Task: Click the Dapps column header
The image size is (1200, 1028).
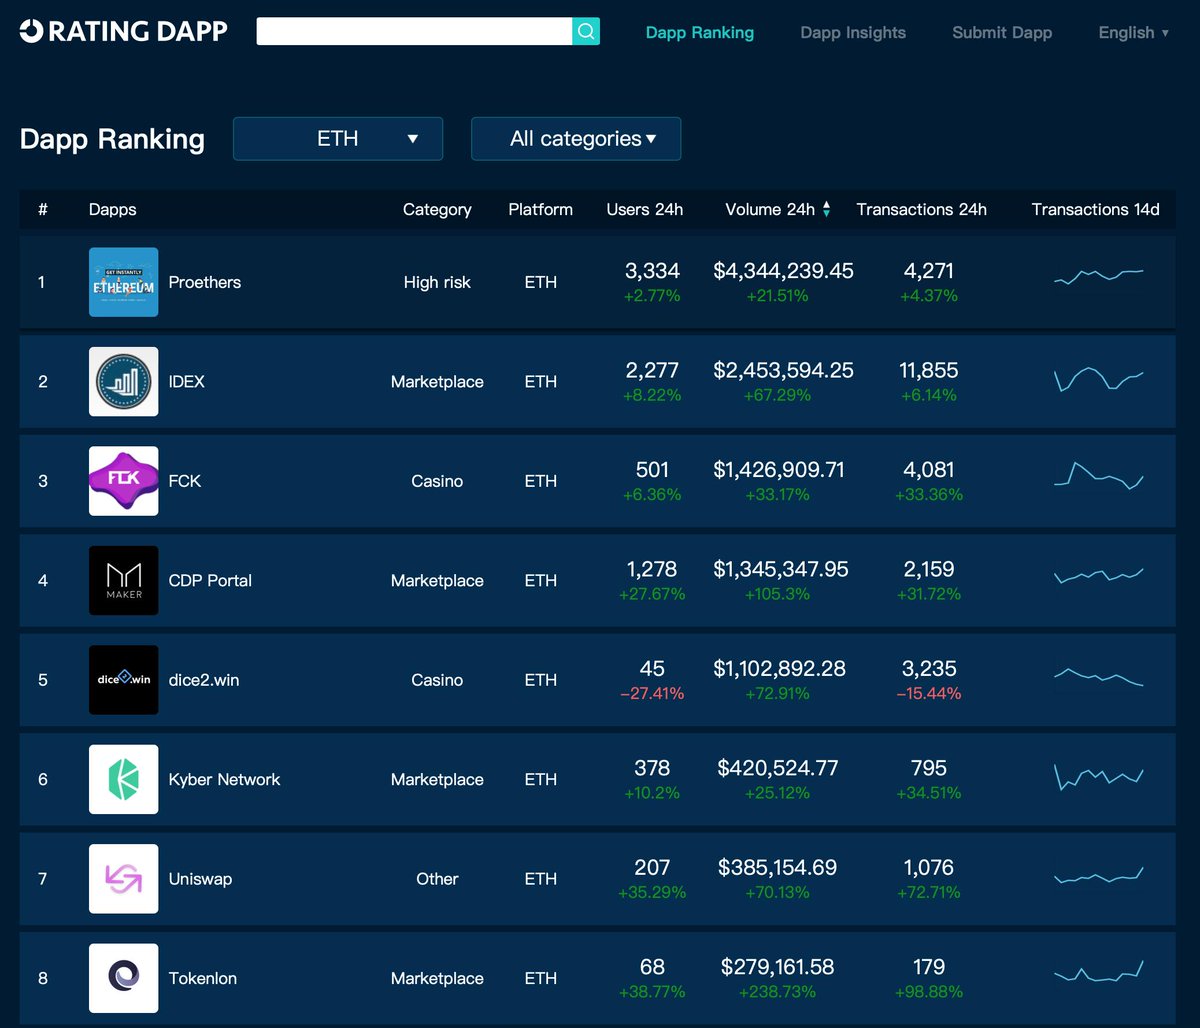Action: 113,209
